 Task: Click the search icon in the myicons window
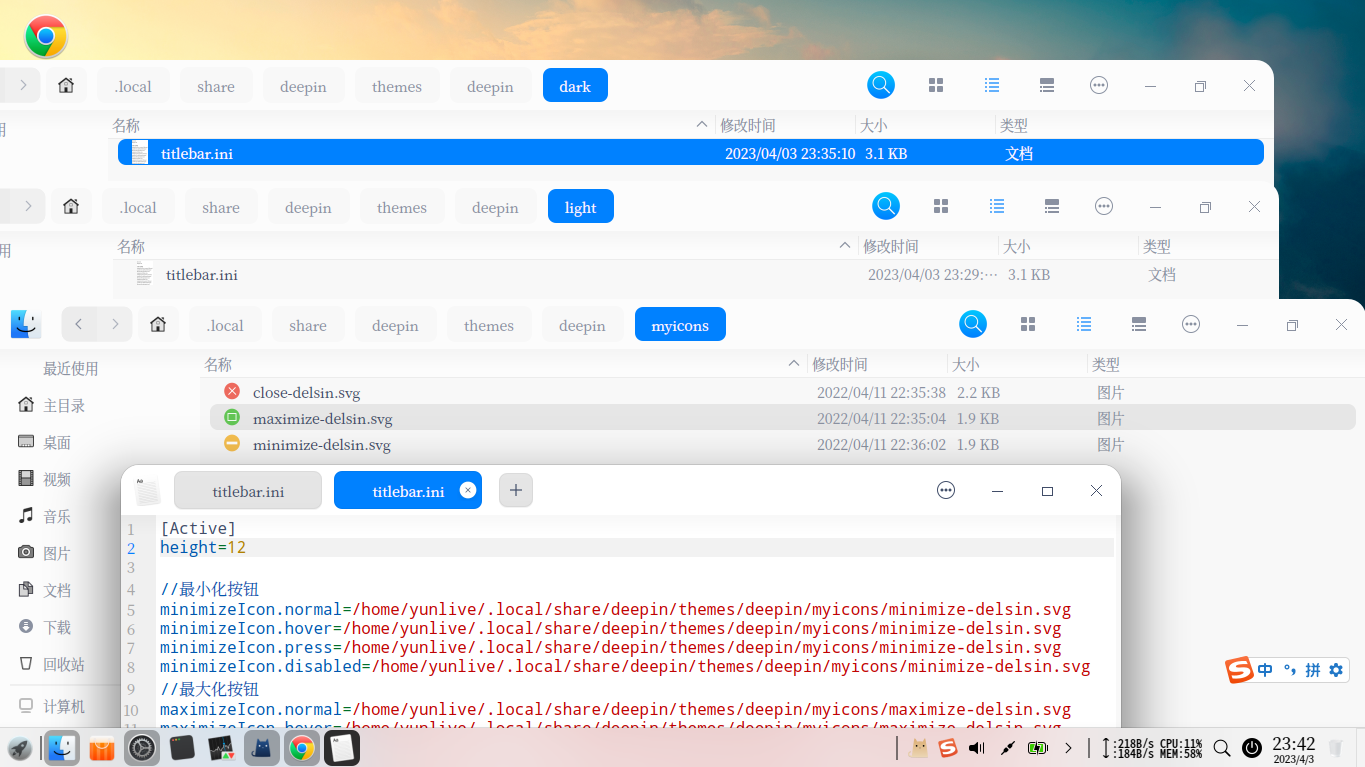973,324
